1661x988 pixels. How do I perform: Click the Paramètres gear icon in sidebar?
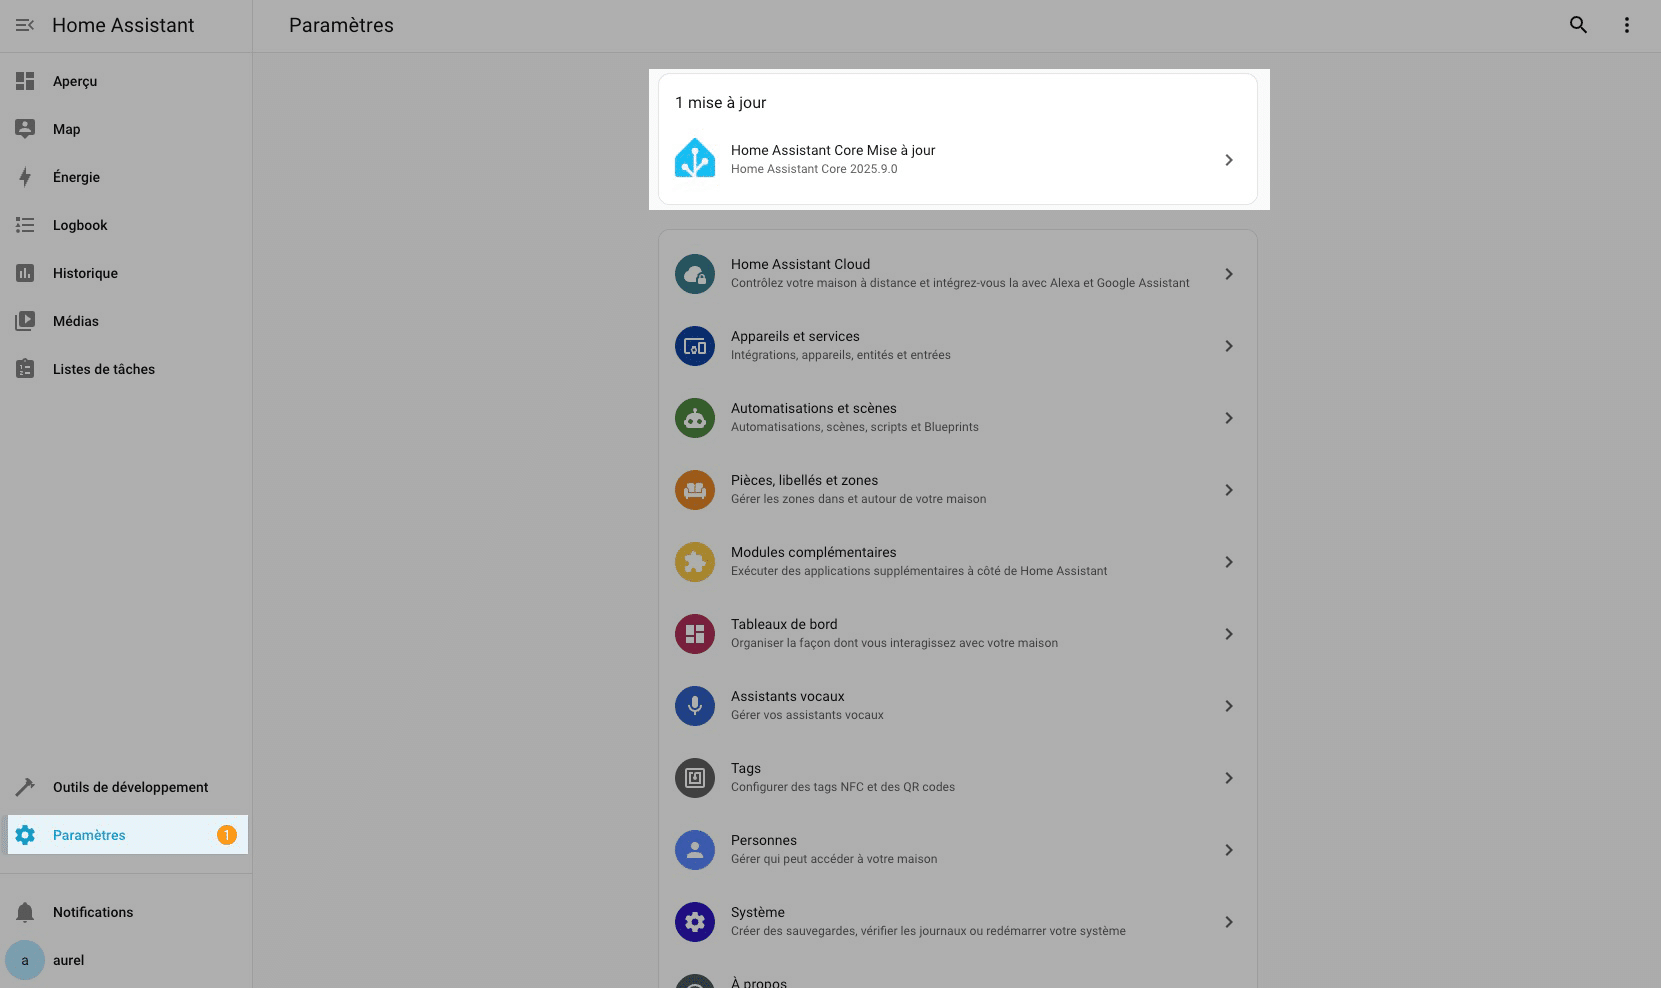click(25, 835)
